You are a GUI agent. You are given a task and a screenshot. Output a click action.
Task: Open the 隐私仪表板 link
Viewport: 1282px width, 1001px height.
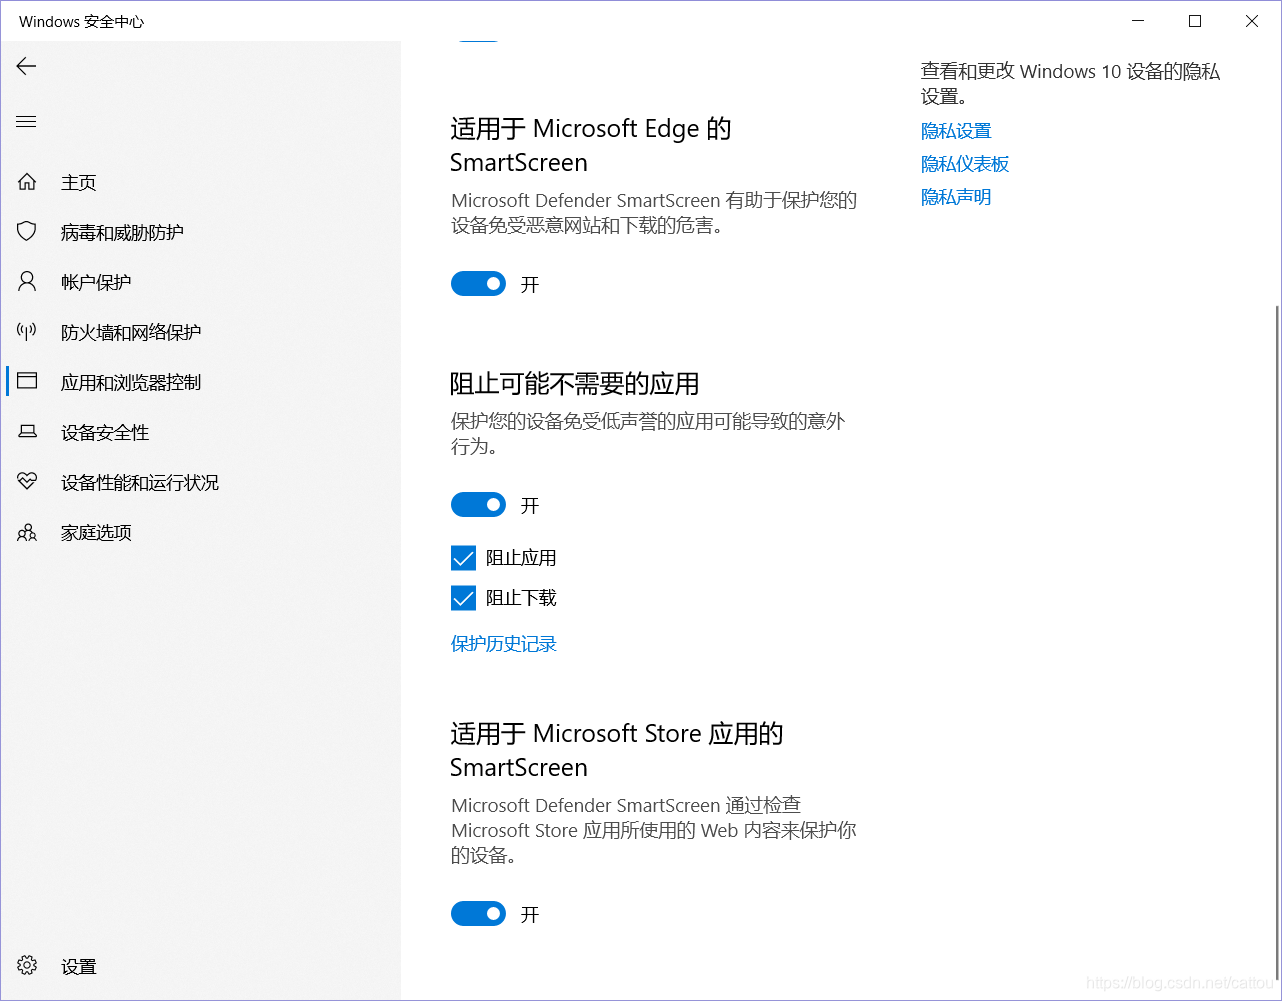click(965, 164)
